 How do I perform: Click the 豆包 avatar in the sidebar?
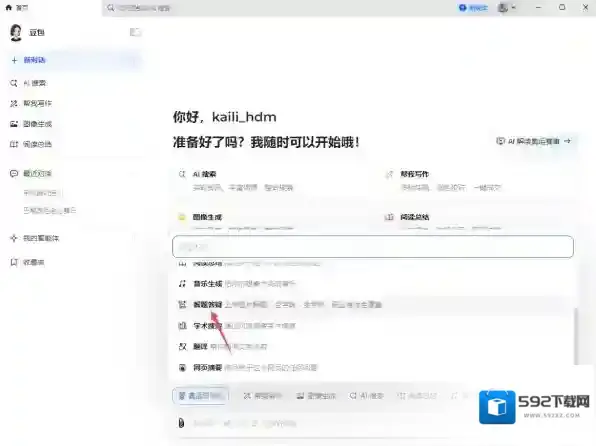point(16,33)
